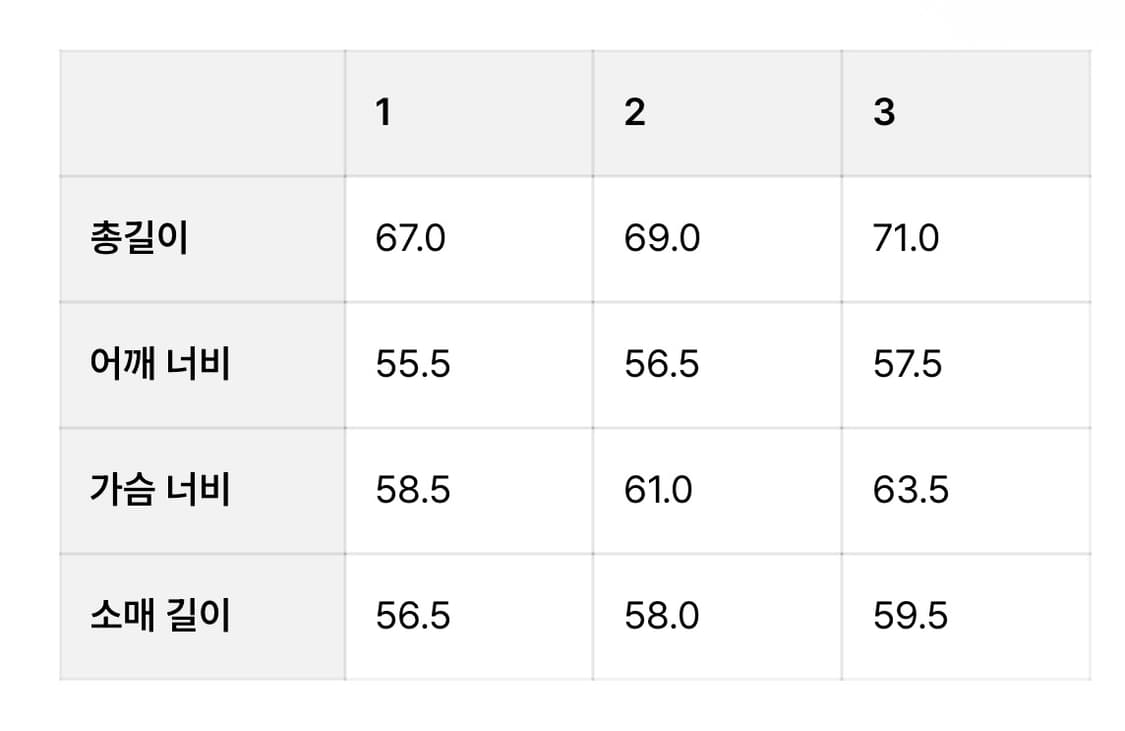
Task: Click the size 2 column header
Action: [x=635, y=113]
